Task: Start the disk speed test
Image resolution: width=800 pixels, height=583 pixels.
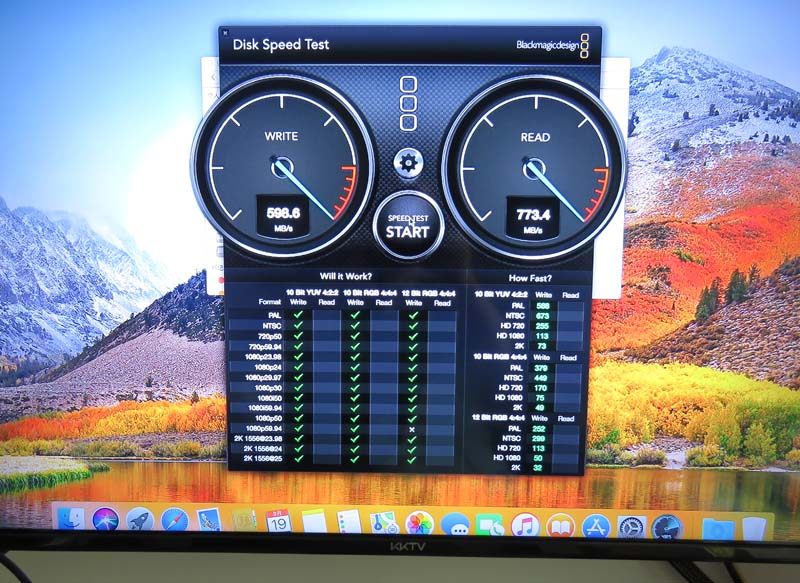Action: 407,224
